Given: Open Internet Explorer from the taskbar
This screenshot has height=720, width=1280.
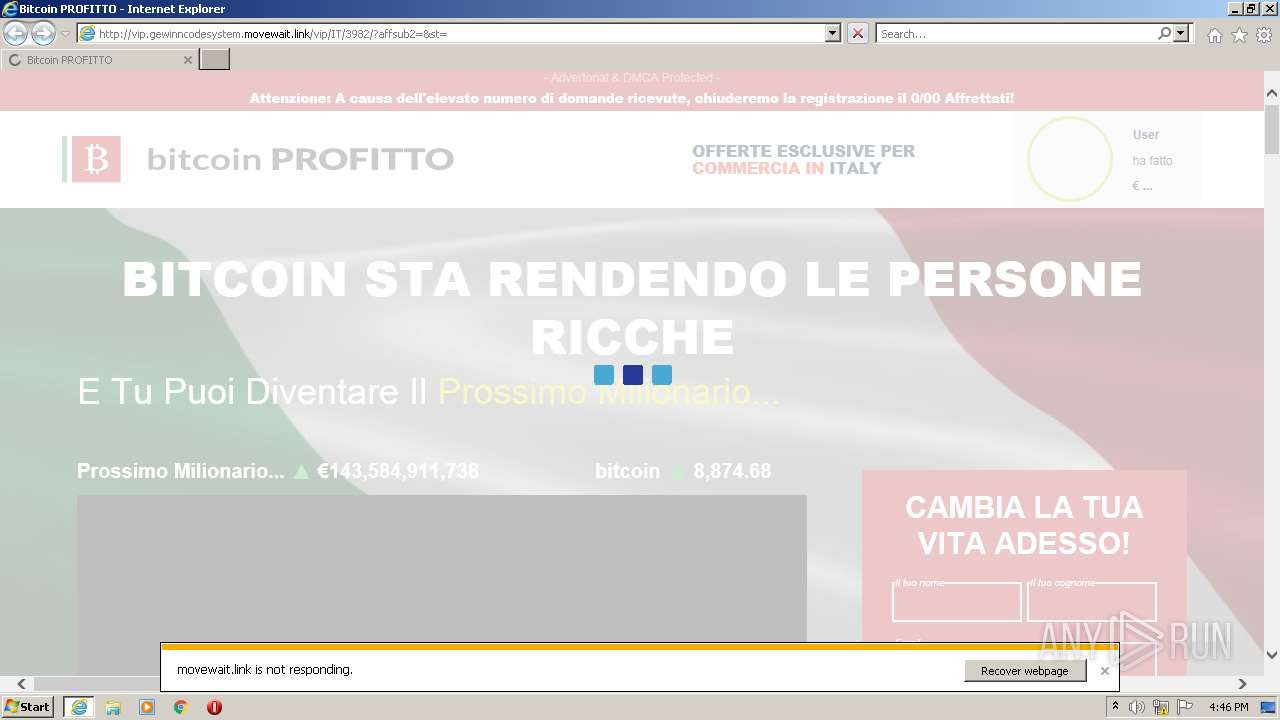Looking at the screenshot, I should [78, 707].
